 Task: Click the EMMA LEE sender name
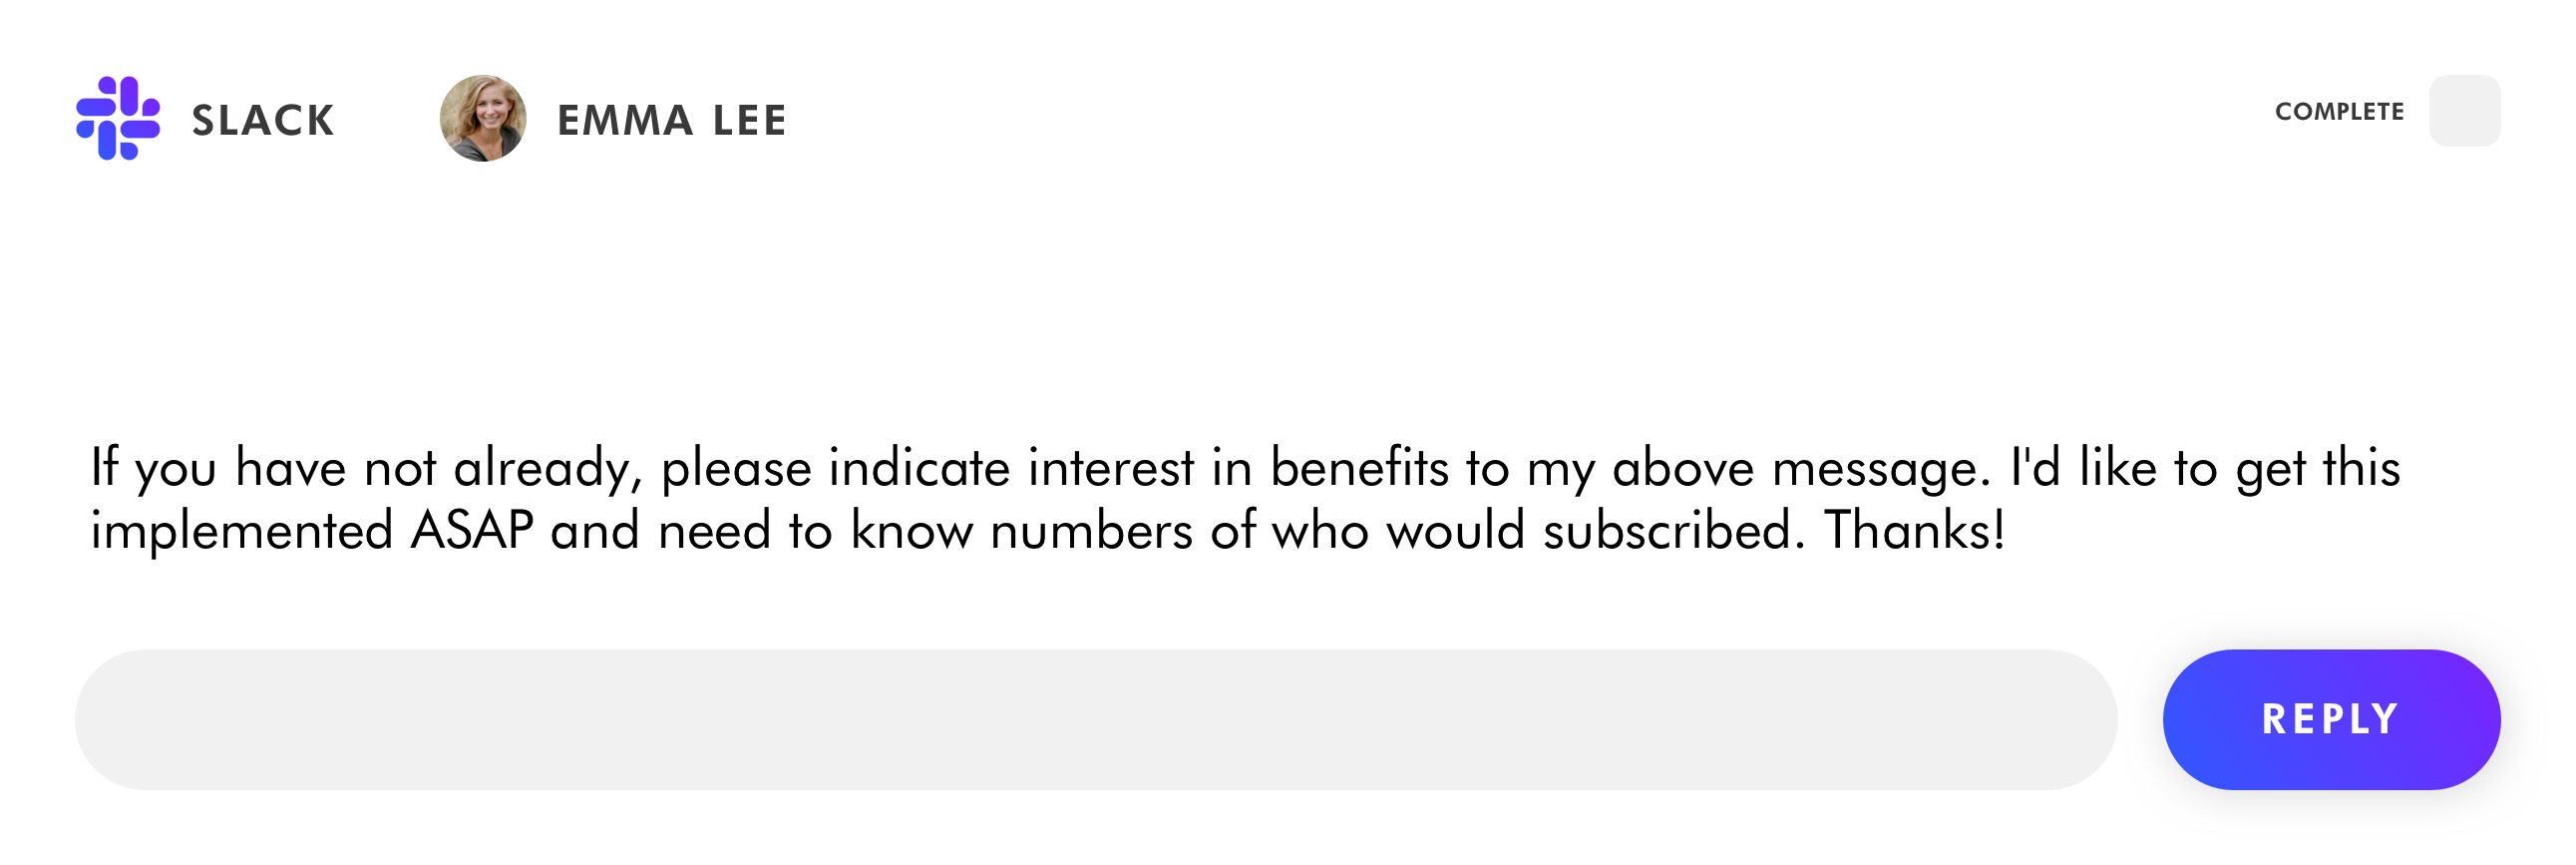[x=672, y=120]
